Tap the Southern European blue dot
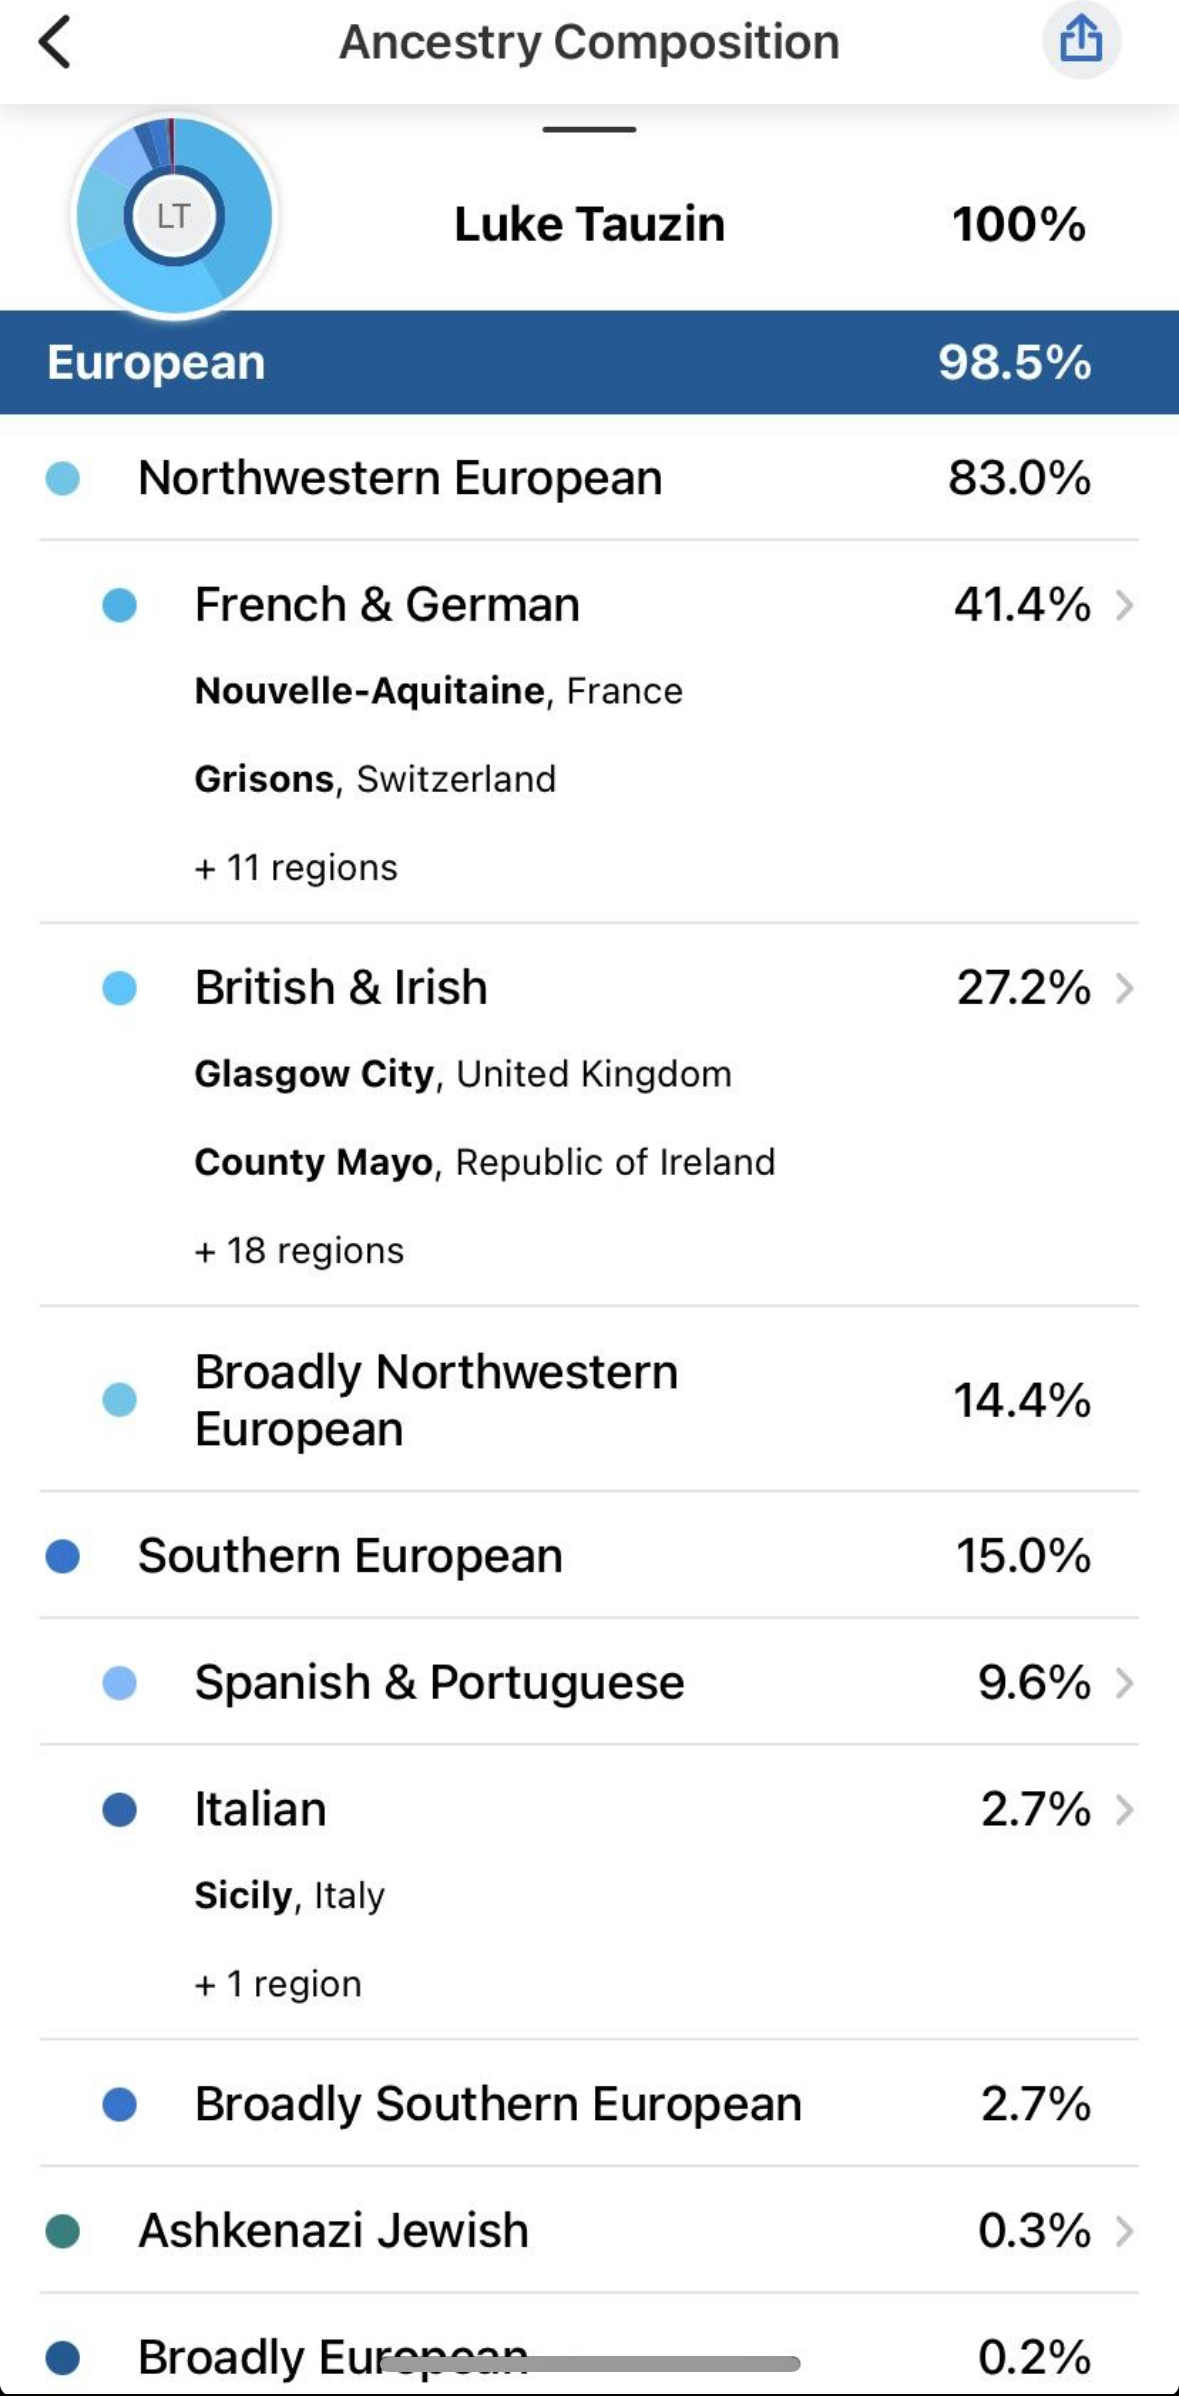The width and height of the screenshot is (1179, 2396). [63, 1556]
